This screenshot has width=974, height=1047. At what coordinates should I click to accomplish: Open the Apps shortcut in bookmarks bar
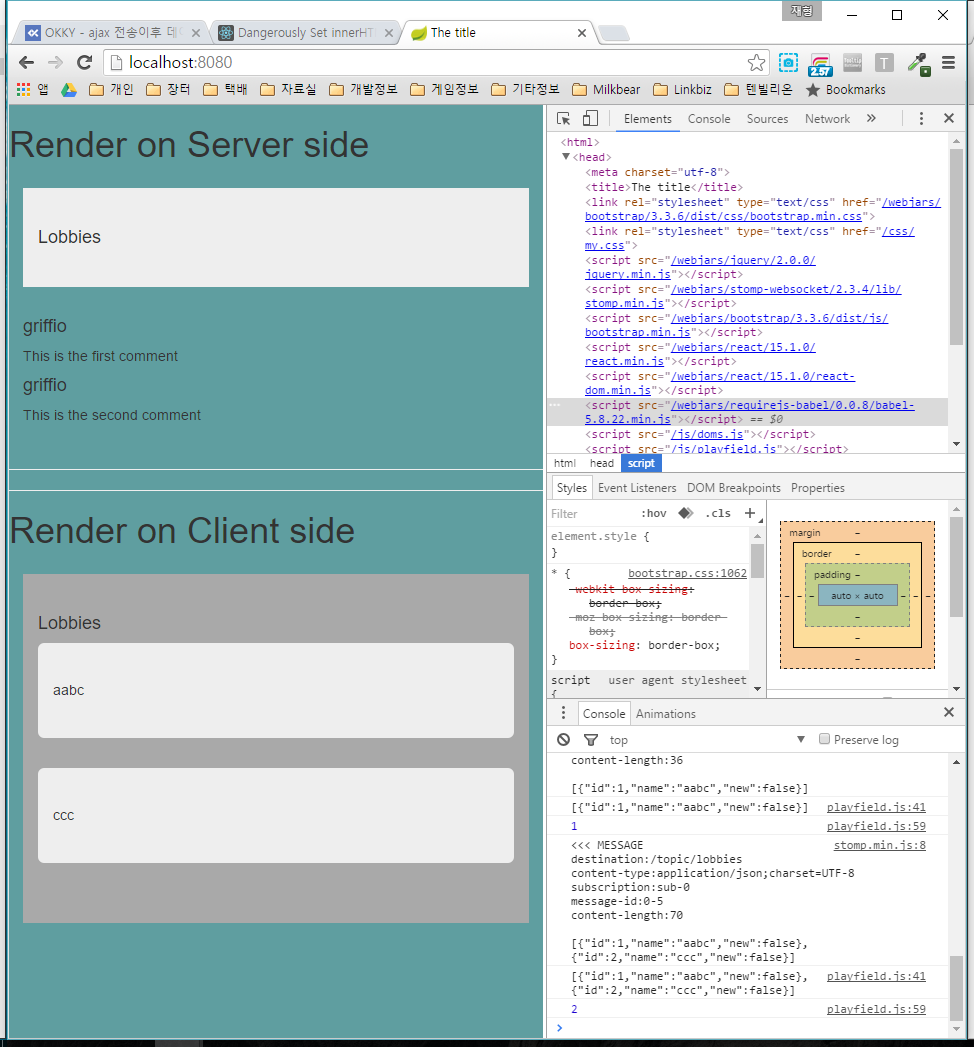tap(32, 89)
